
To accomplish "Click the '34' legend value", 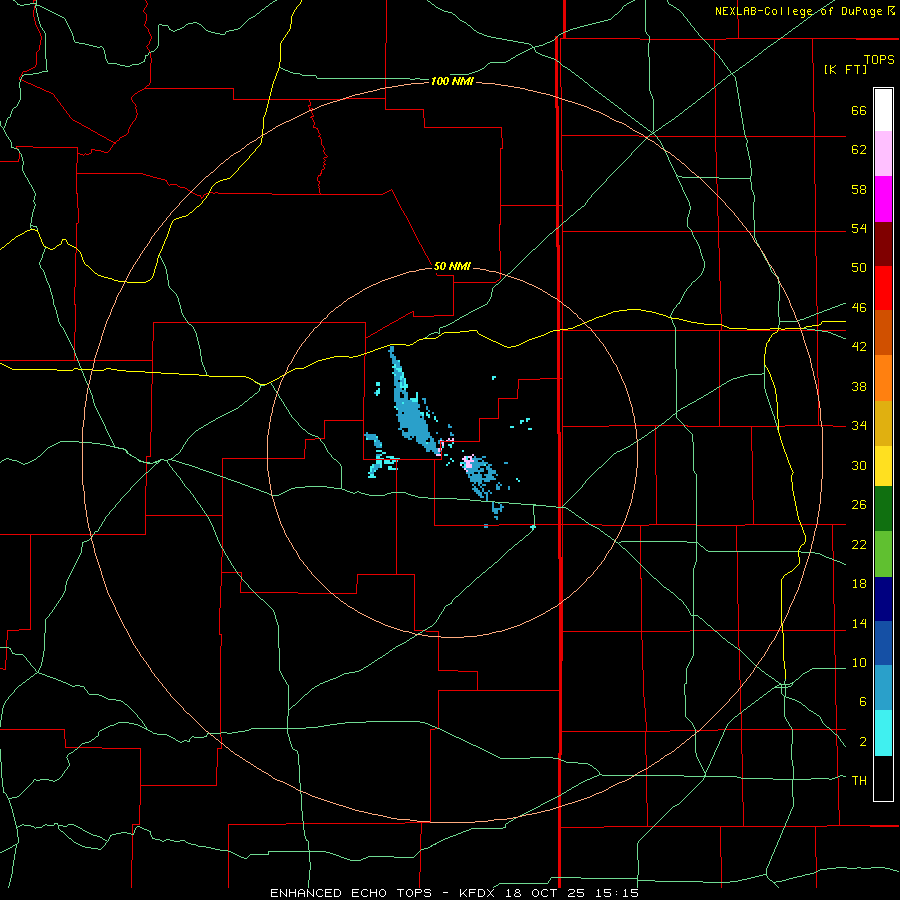I will coord(859,426).
